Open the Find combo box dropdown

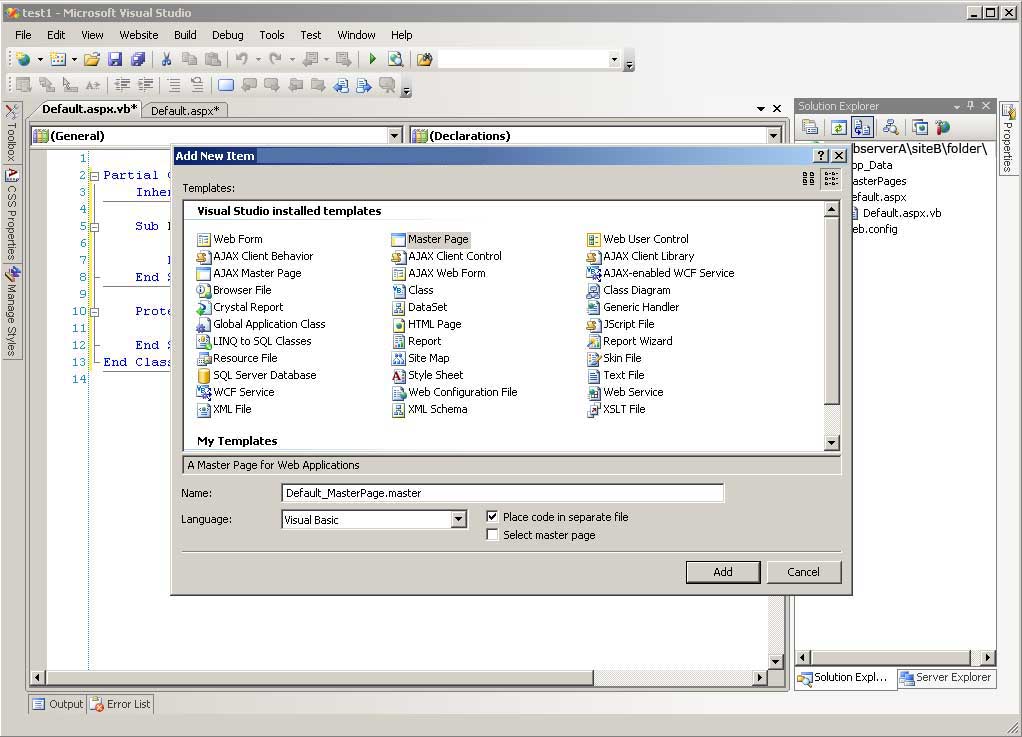click(614, 59)
